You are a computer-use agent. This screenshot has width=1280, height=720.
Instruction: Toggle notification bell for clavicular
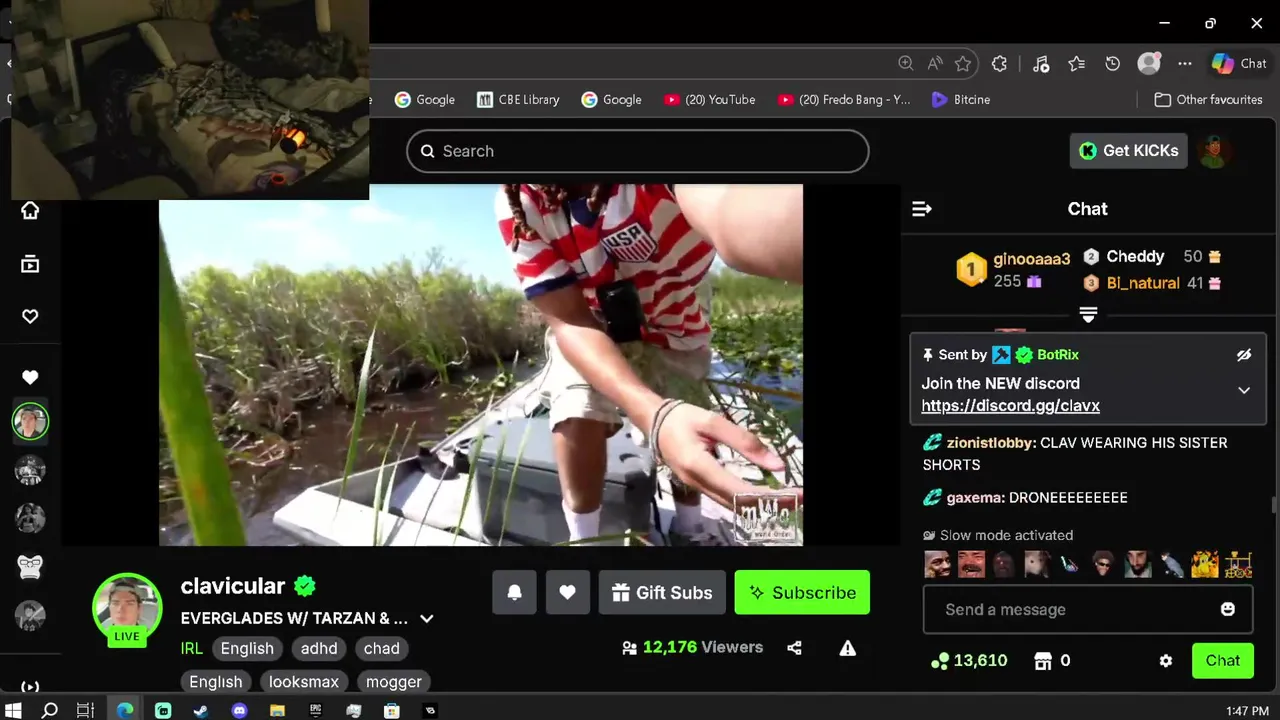tap(514, 593)
